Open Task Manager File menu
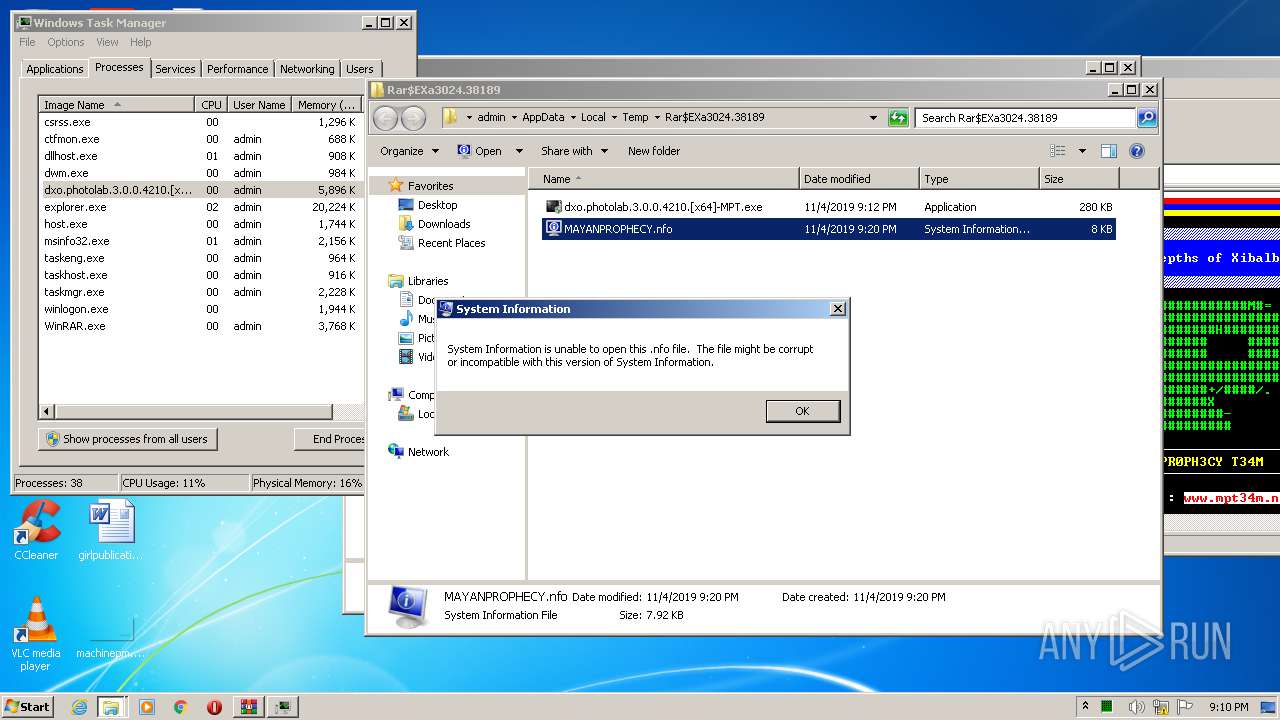The height and width of the screenshot is (720, 1280). click(x=27, y=42)
